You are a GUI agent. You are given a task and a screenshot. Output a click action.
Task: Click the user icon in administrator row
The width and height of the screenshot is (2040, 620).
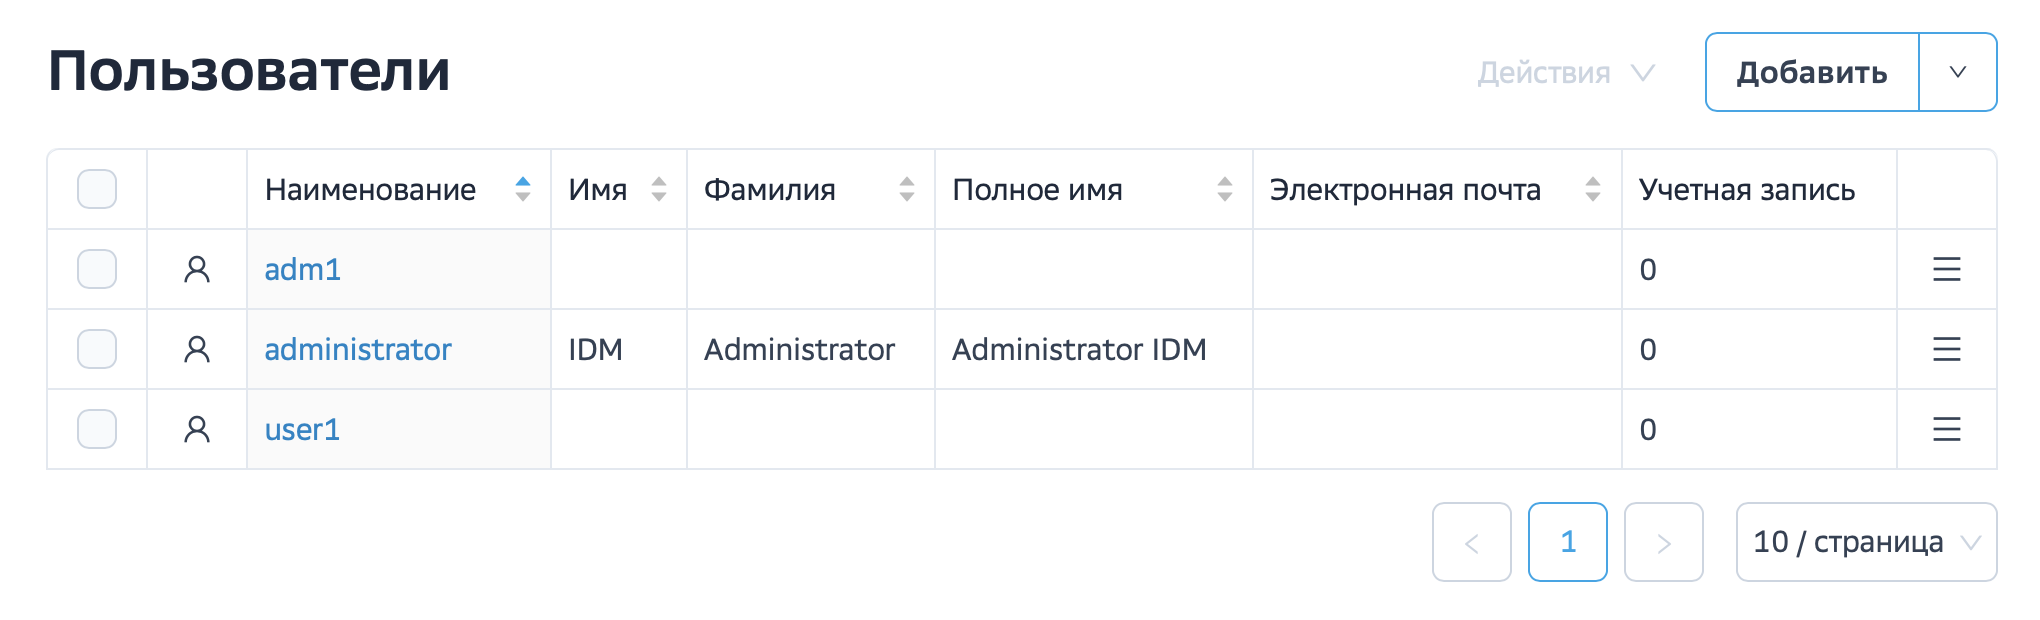pos(196,349)
